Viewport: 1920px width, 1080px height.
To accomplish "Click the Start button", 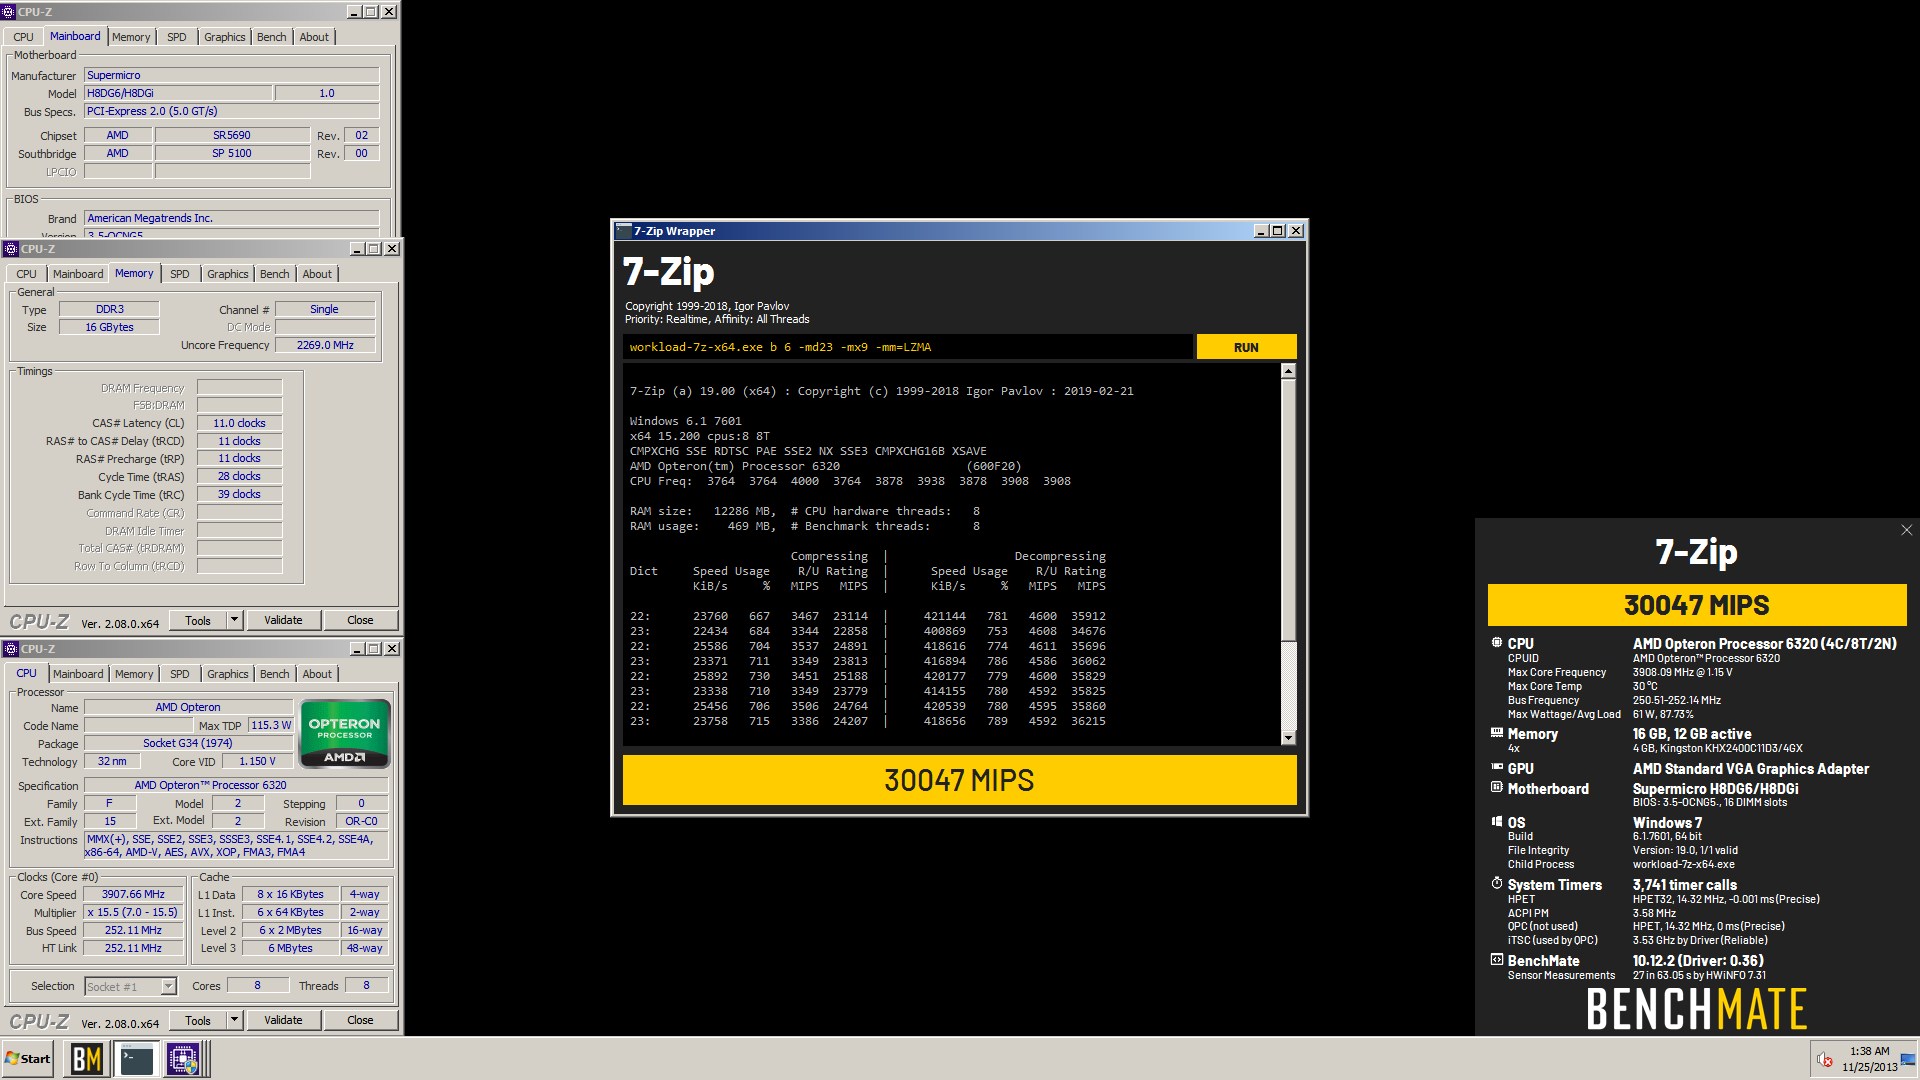I will click(28, 1059).
